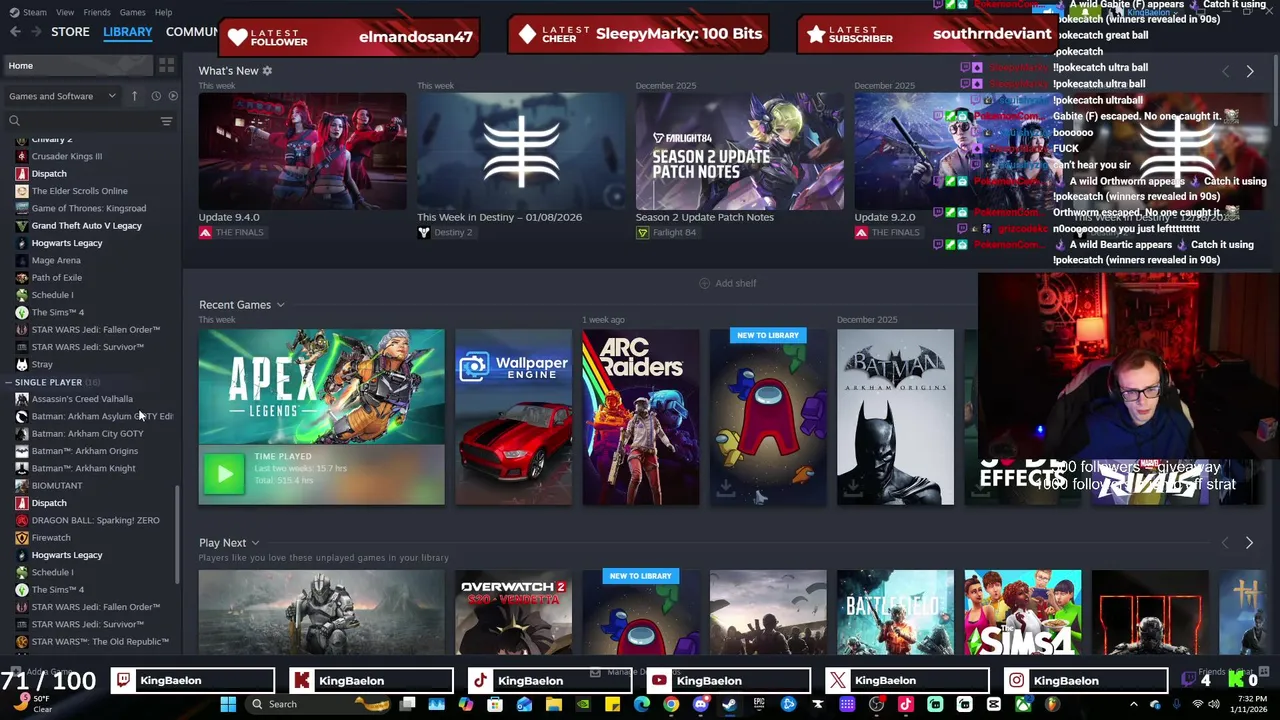Switch to the LIBRARY tab
Image resolution: width=1280 pixels, height=720 pixels.
pyautogui.click(x=128, y=32)
